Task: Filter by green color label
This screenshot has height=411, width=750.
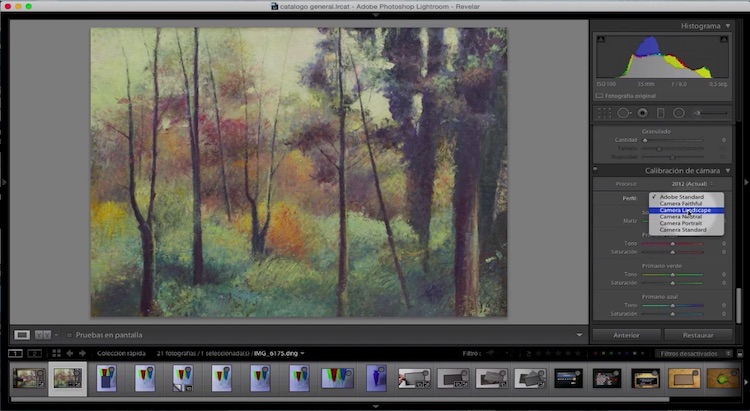Action: pyautogui.click(x=611, y=354)
